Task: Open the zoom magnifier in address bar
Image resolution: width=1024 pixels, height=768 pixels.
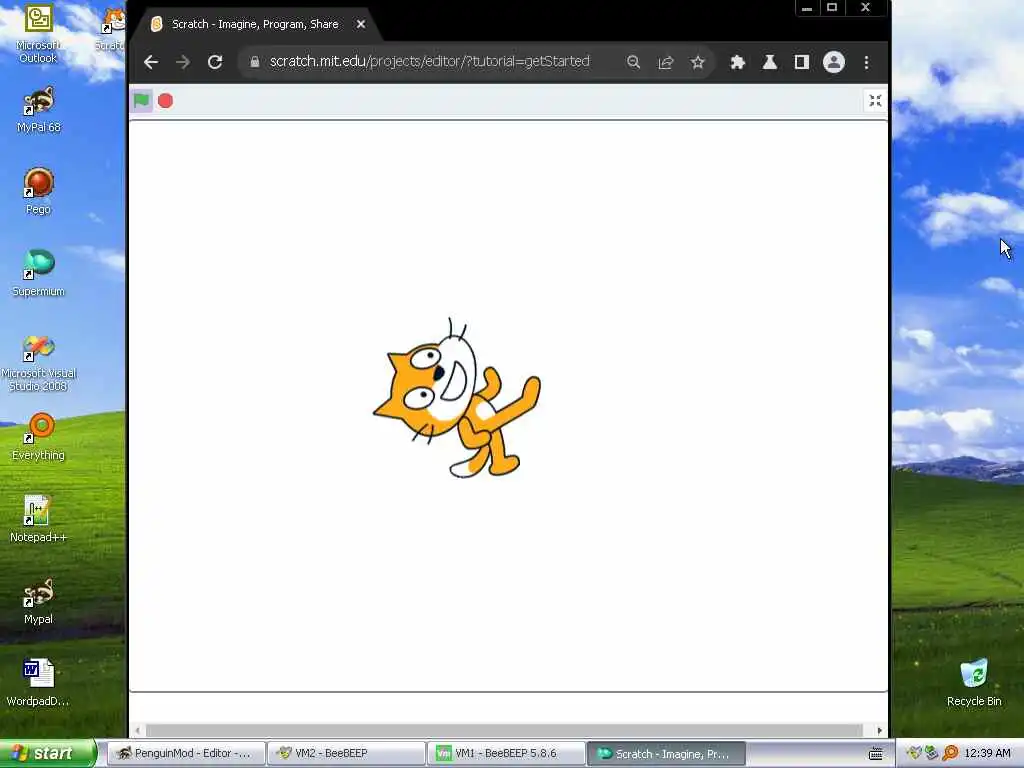Action: 633,62
